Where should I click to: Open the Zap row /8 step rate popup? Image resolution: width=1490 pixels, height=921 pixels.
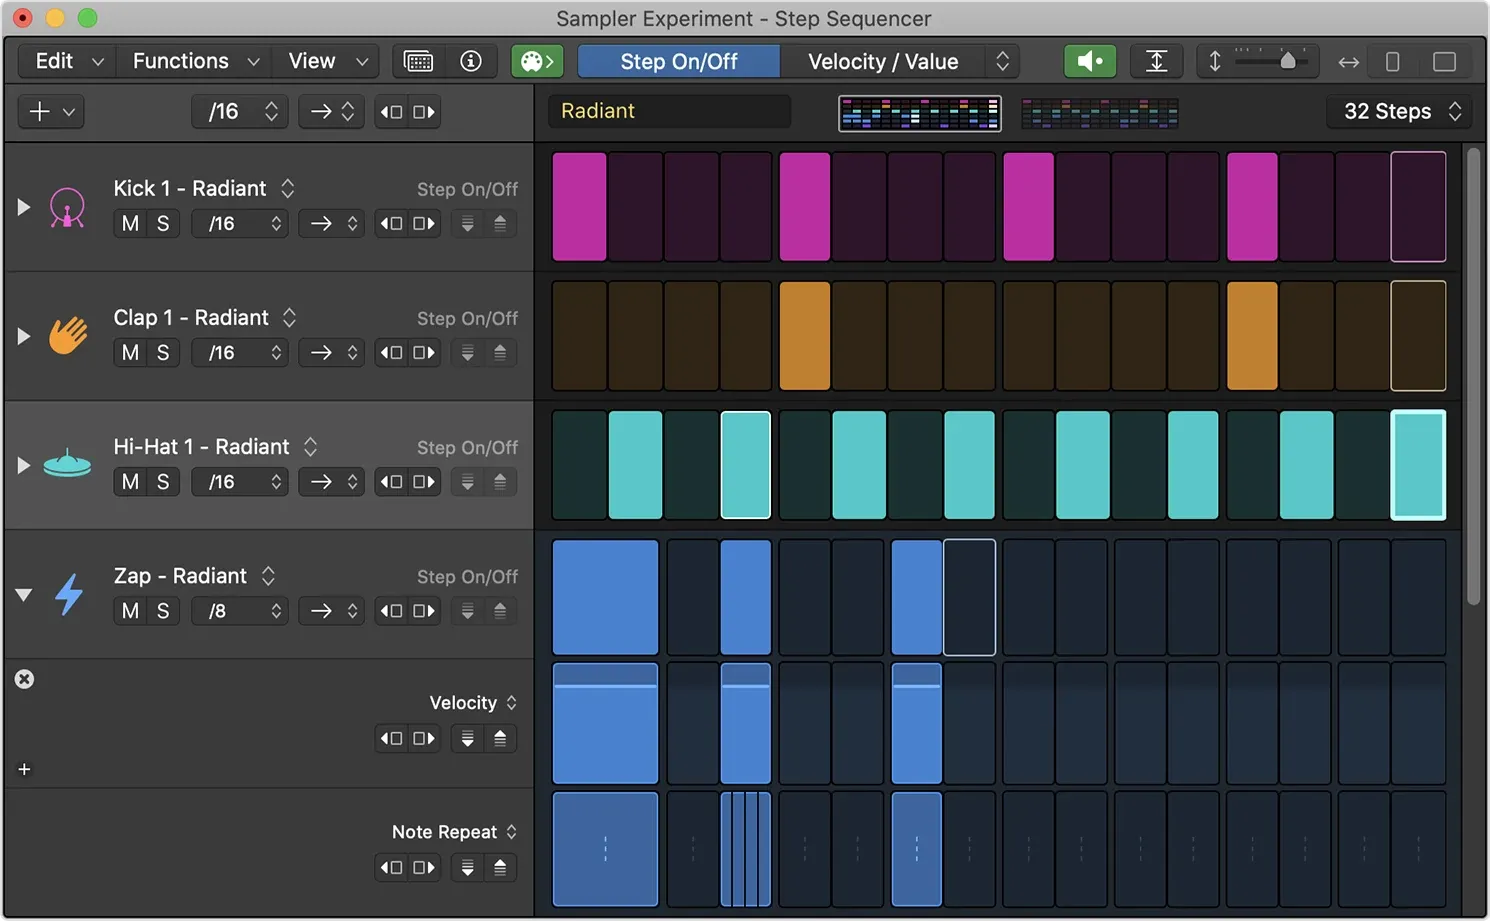click(240, 611)
